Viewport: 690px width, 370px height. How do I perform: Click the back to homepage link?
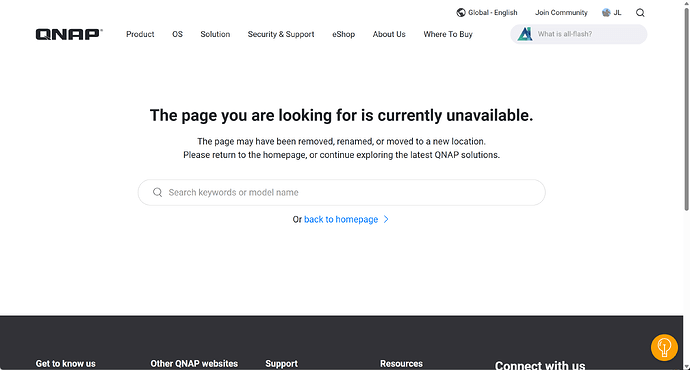(x=341, y=219)
